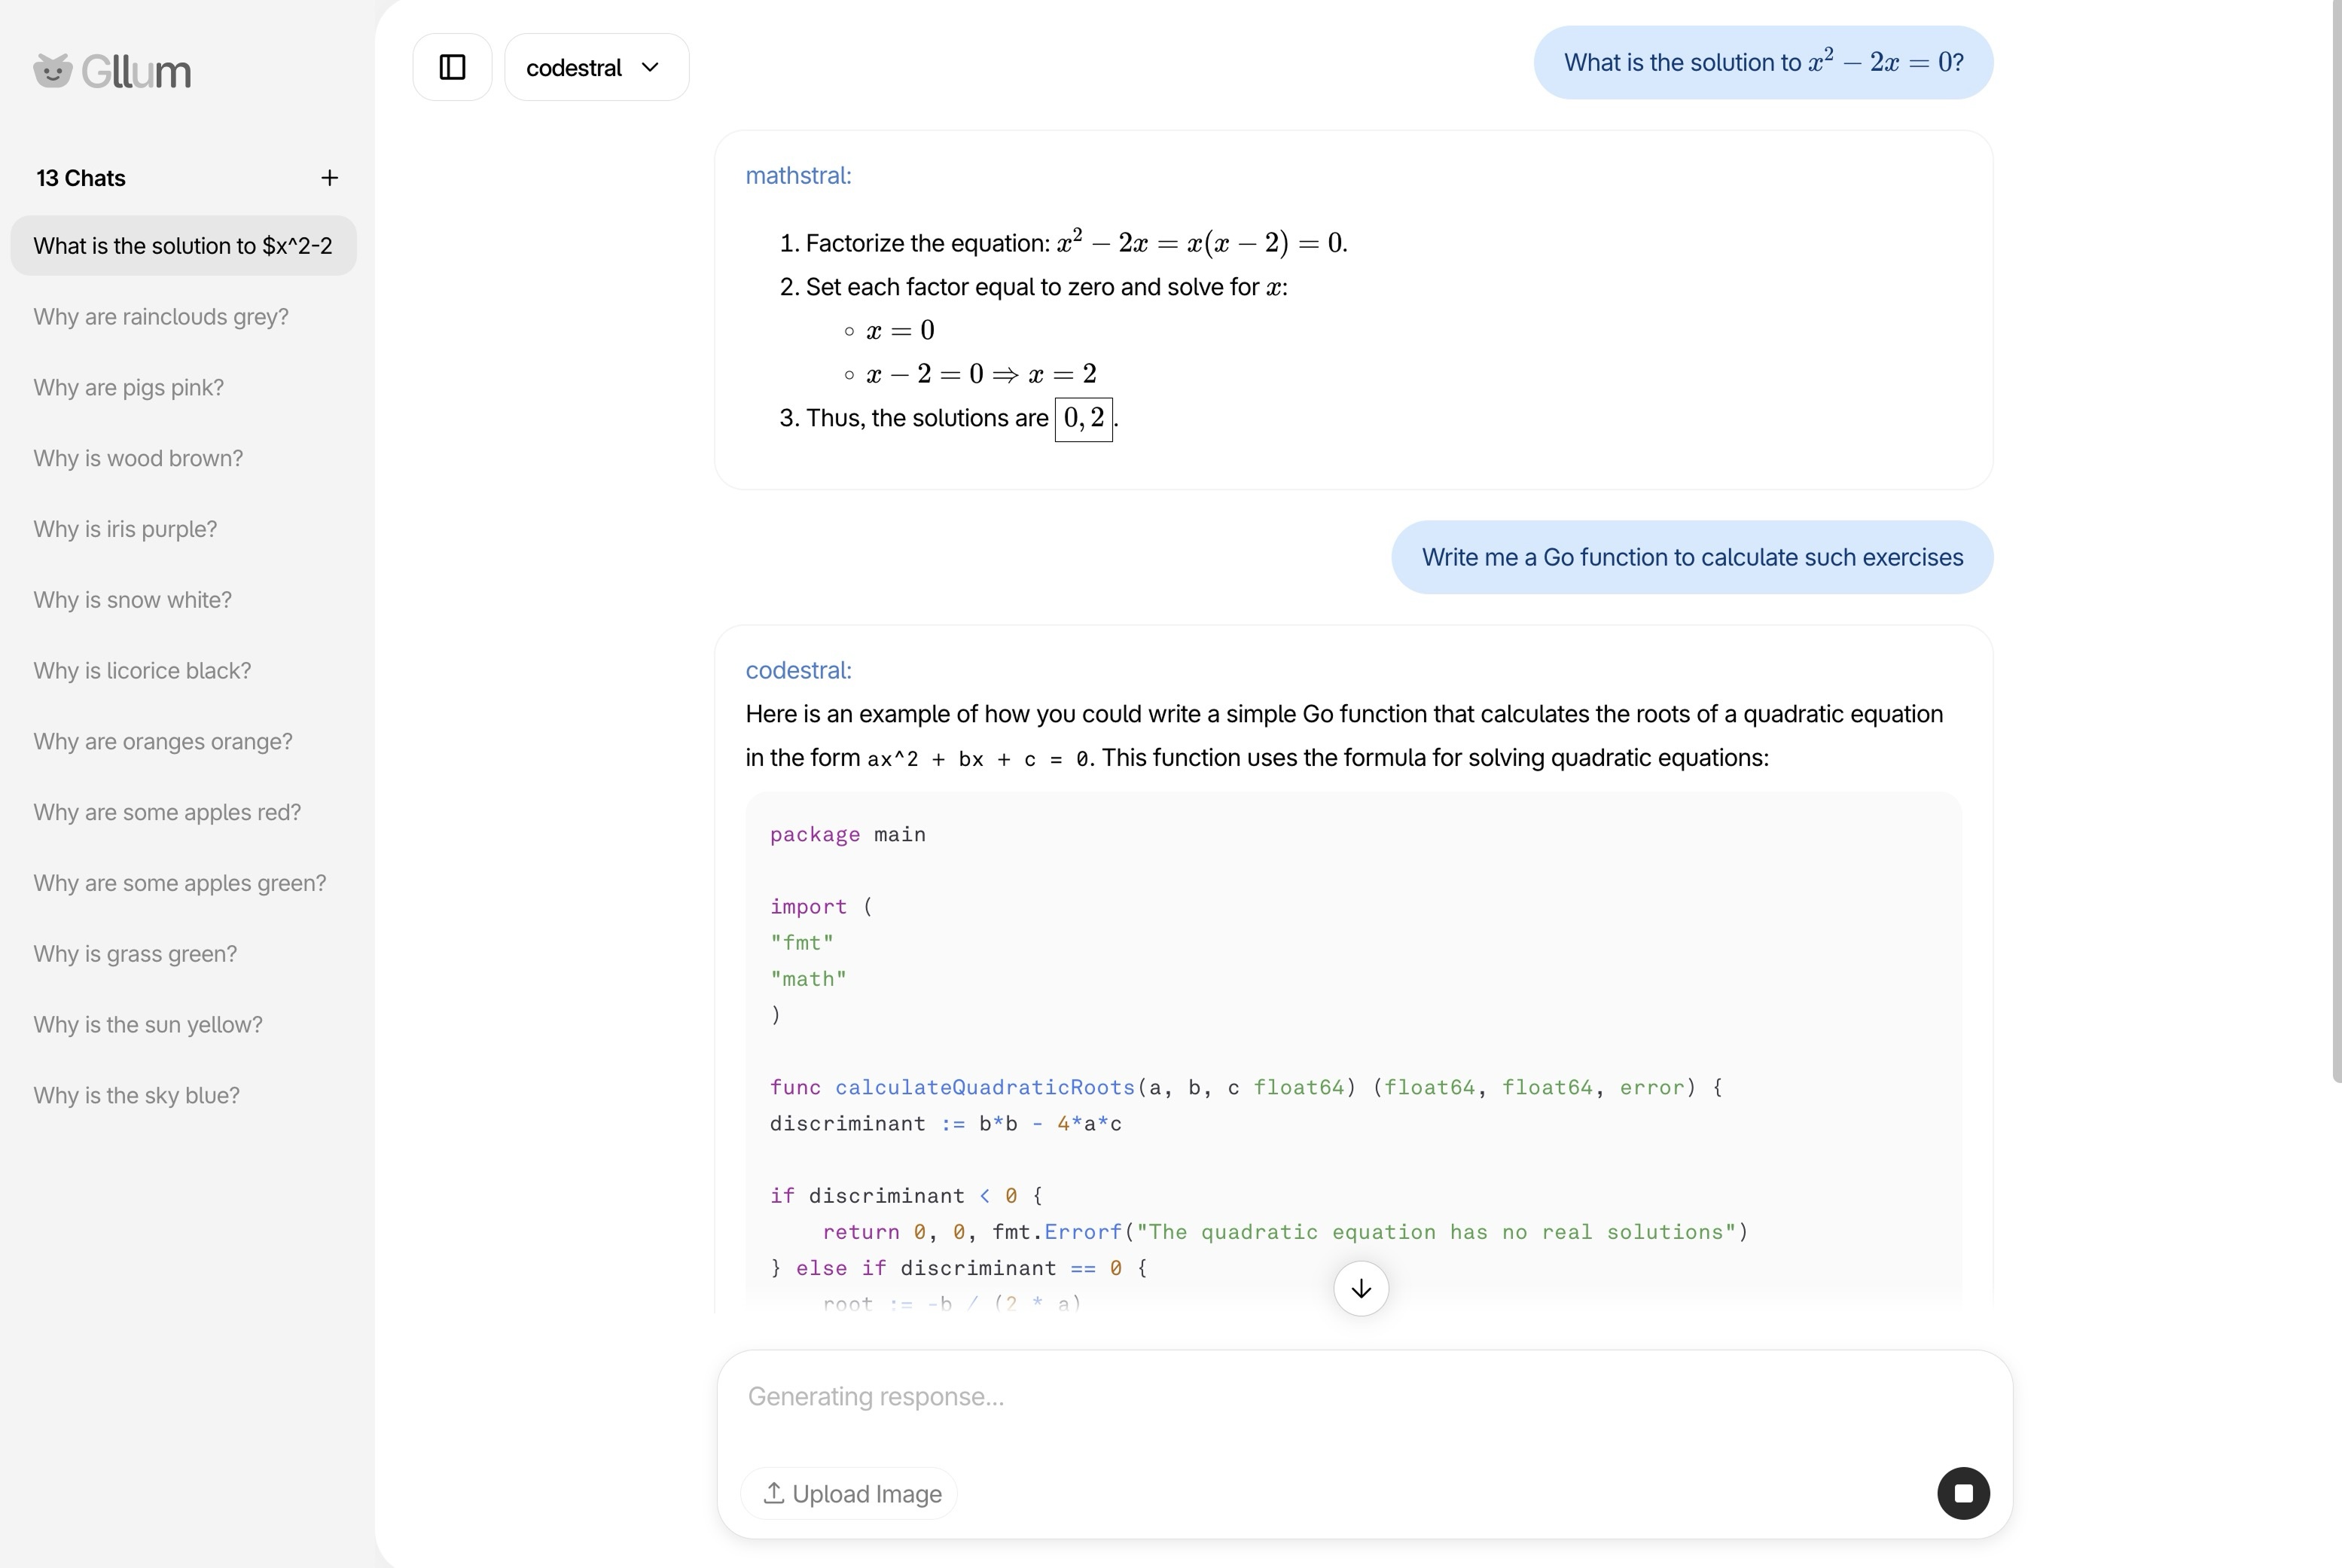Open 'Why are oranges orange?' chat
The image size is (2342, 1568).
[163, 742]
